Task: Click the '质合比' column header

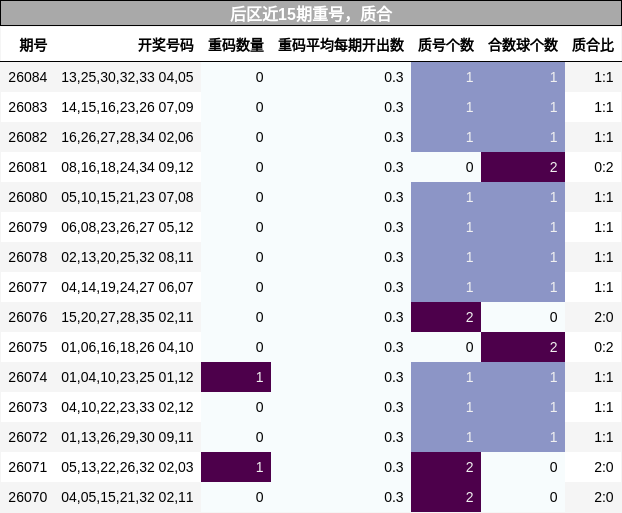Action: tap(593, 45)
